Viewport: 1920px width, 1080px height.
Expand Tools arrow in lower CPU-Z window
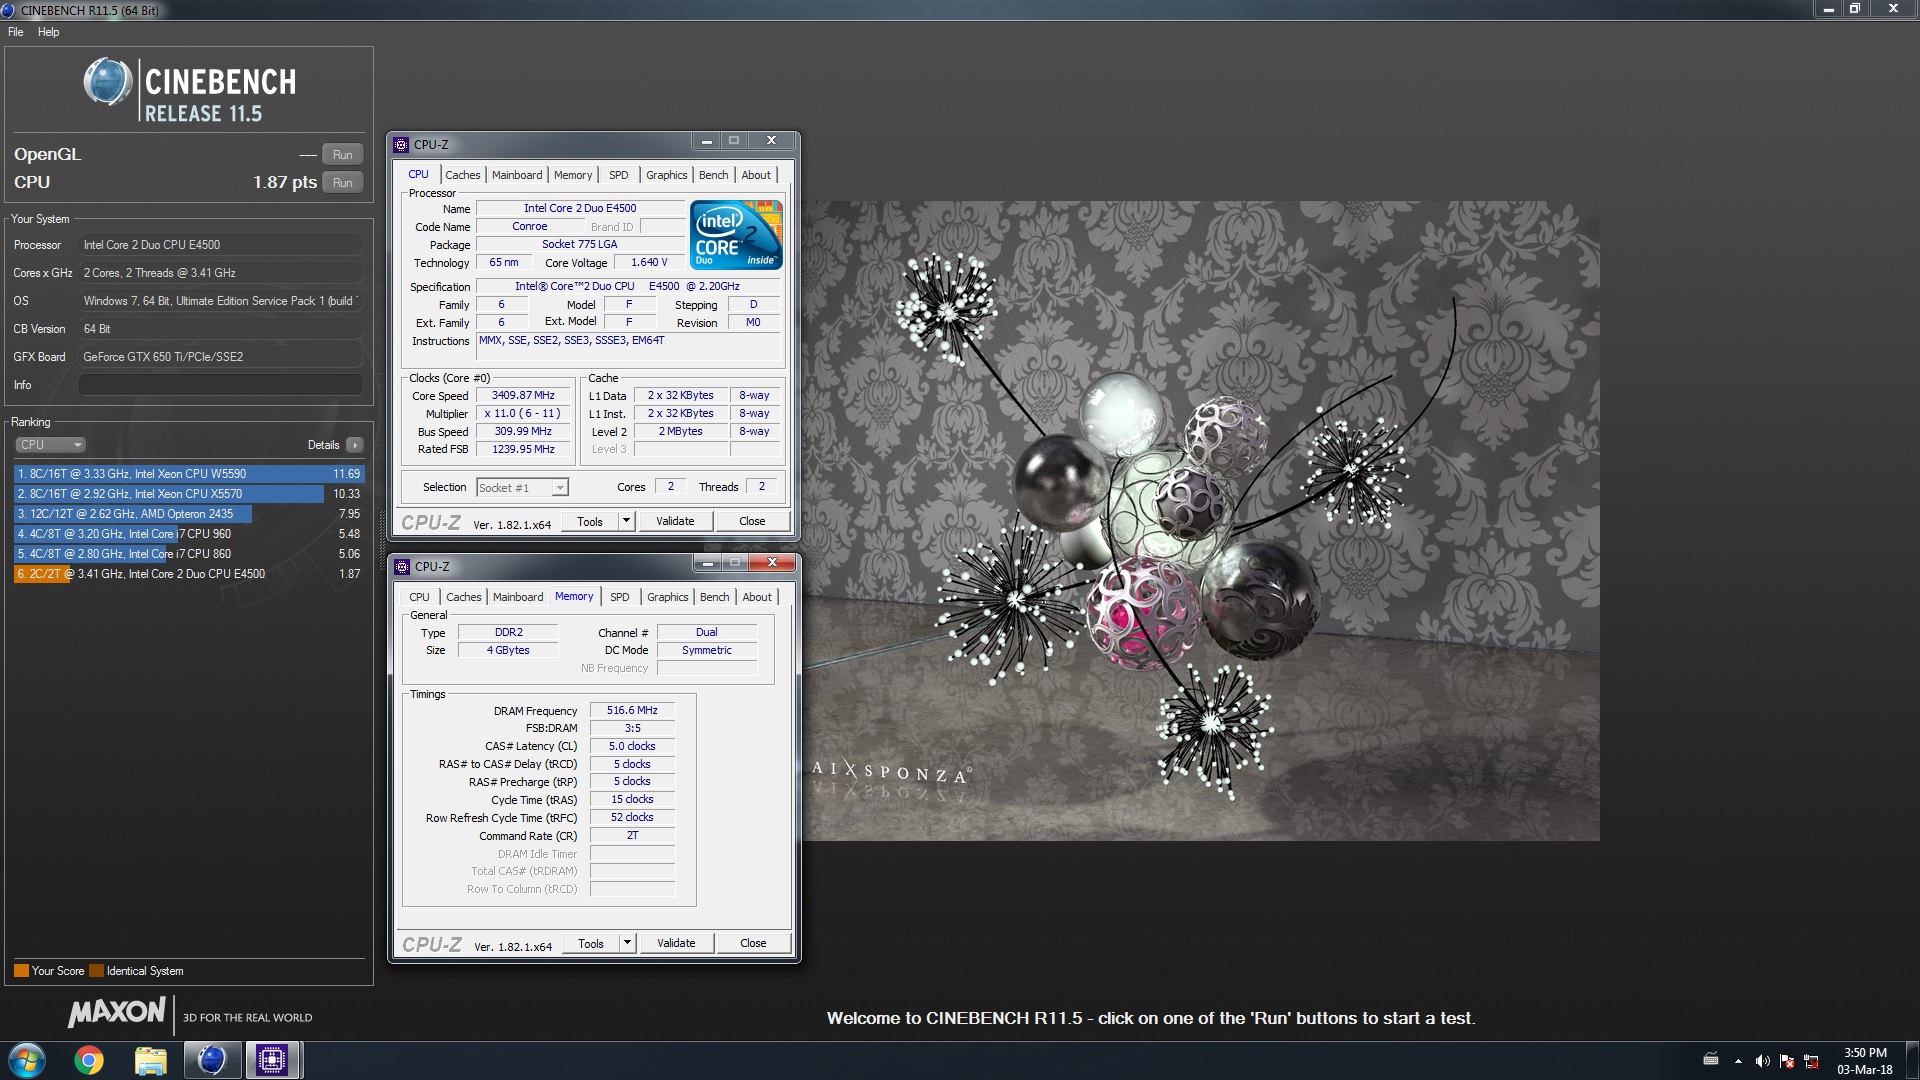point(628,944)
